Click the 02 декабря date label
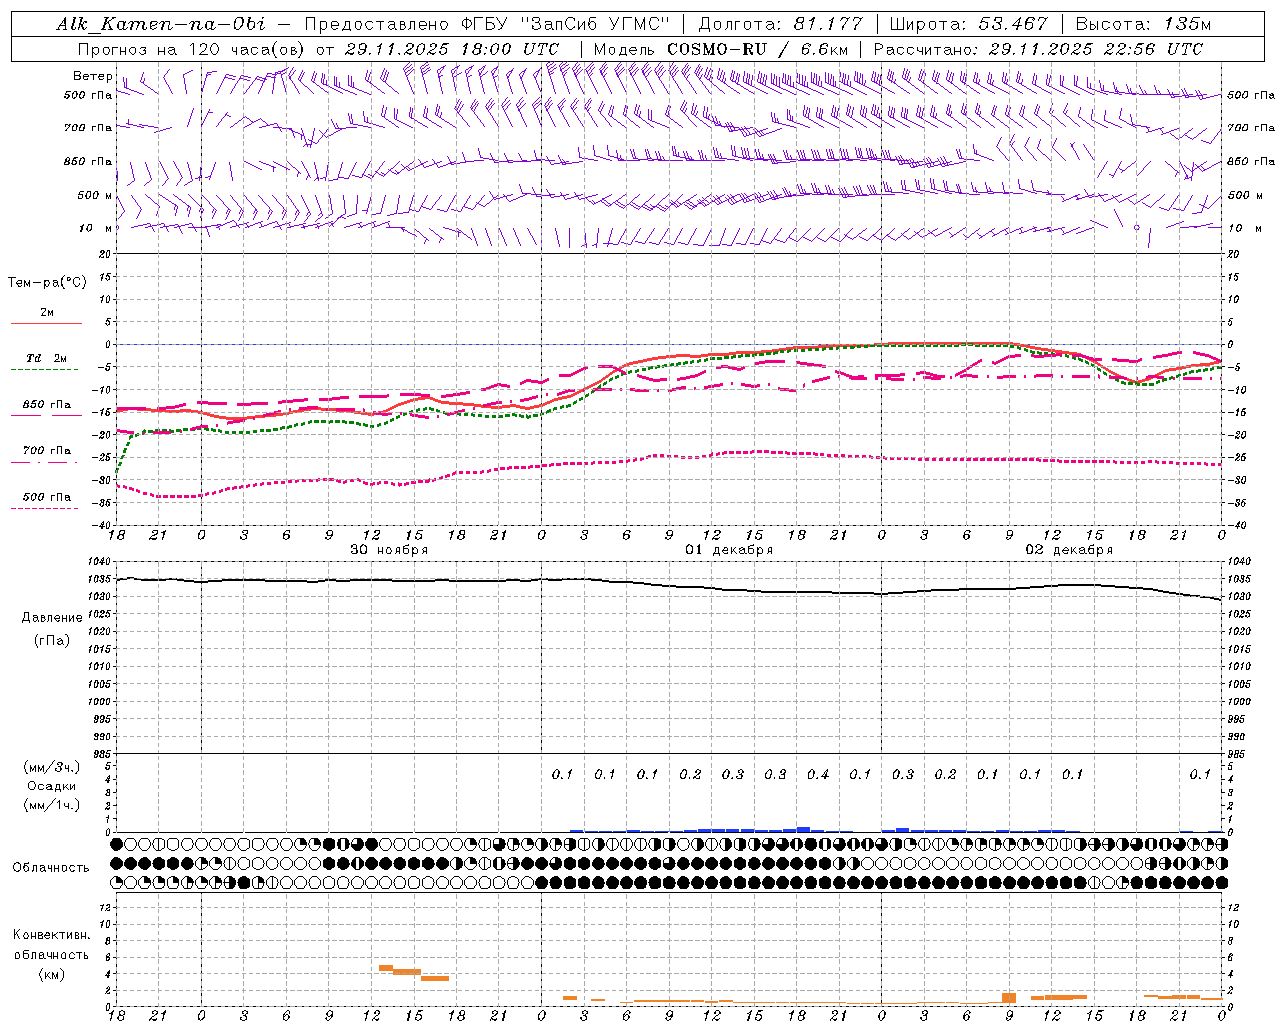The image size is (1280, 1024). [x=1069, y=550]
